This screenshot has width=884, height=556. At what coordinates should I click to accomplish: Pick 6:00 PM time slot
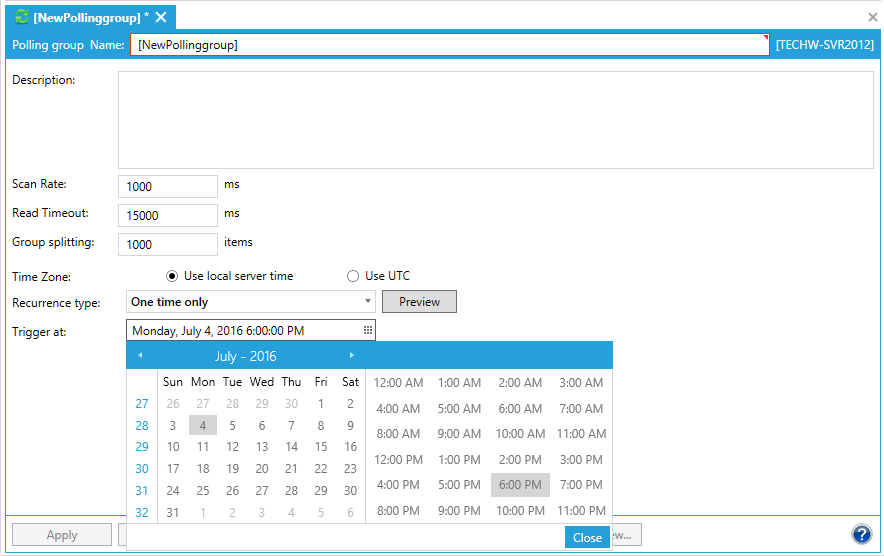tap(520, 485)
